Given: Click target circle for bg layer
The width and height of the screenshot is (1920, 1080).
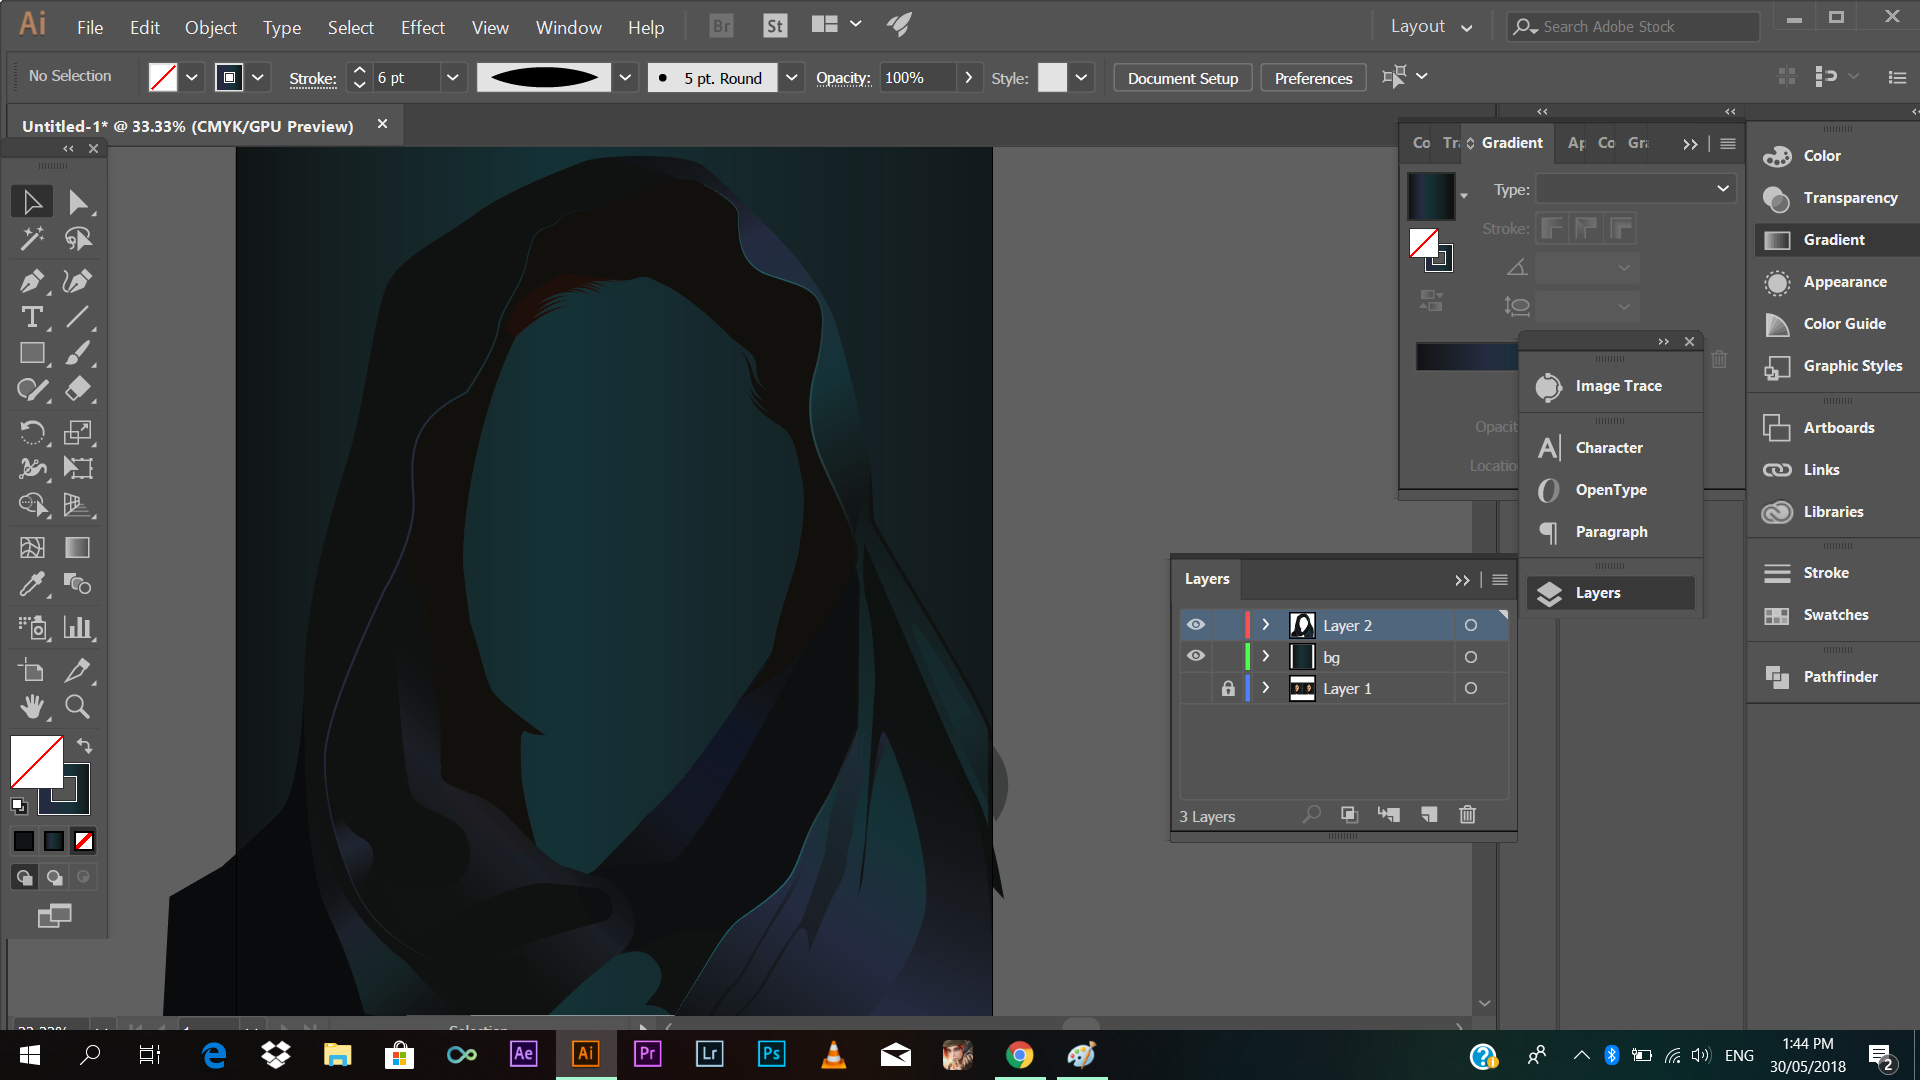Looking at the screenshot, I should point(1470,657).
